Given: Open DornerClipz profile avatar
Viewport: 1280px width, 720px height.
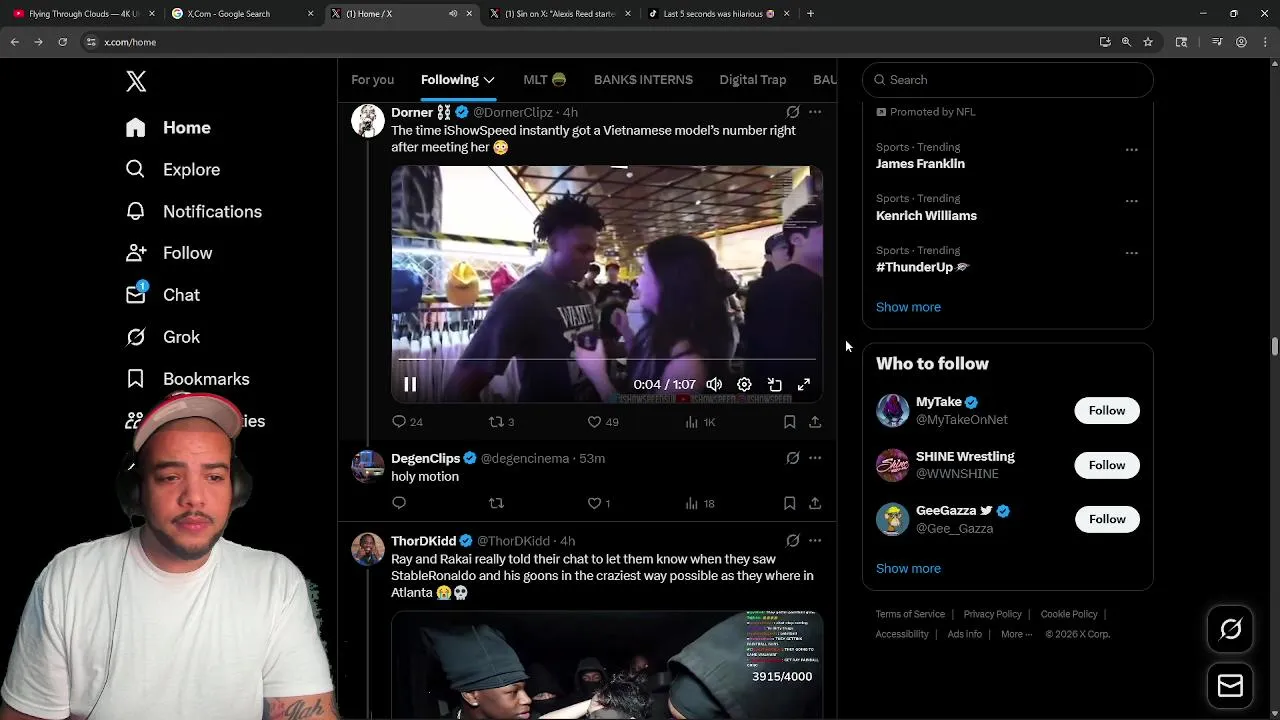Looking at the screenshot, I should tap(368, 121).
